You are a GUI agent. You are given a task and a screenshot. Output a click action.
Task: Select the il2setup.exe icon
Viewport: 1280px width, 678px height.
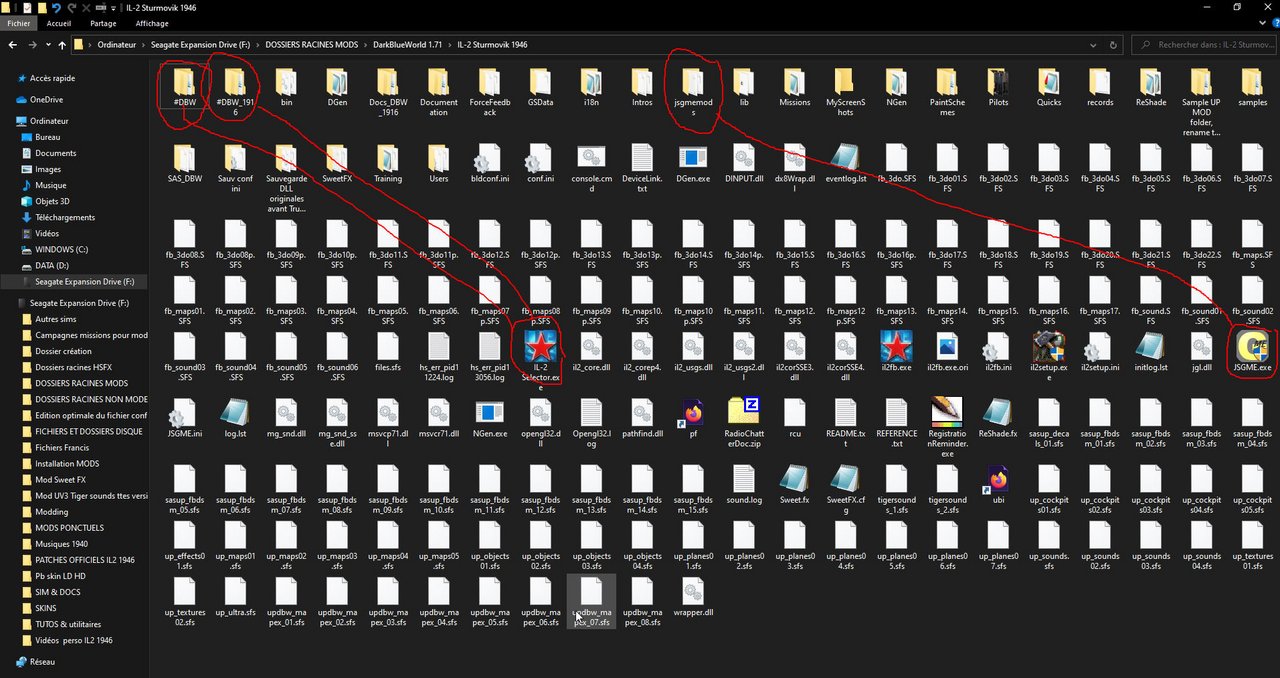point(1048,352)
